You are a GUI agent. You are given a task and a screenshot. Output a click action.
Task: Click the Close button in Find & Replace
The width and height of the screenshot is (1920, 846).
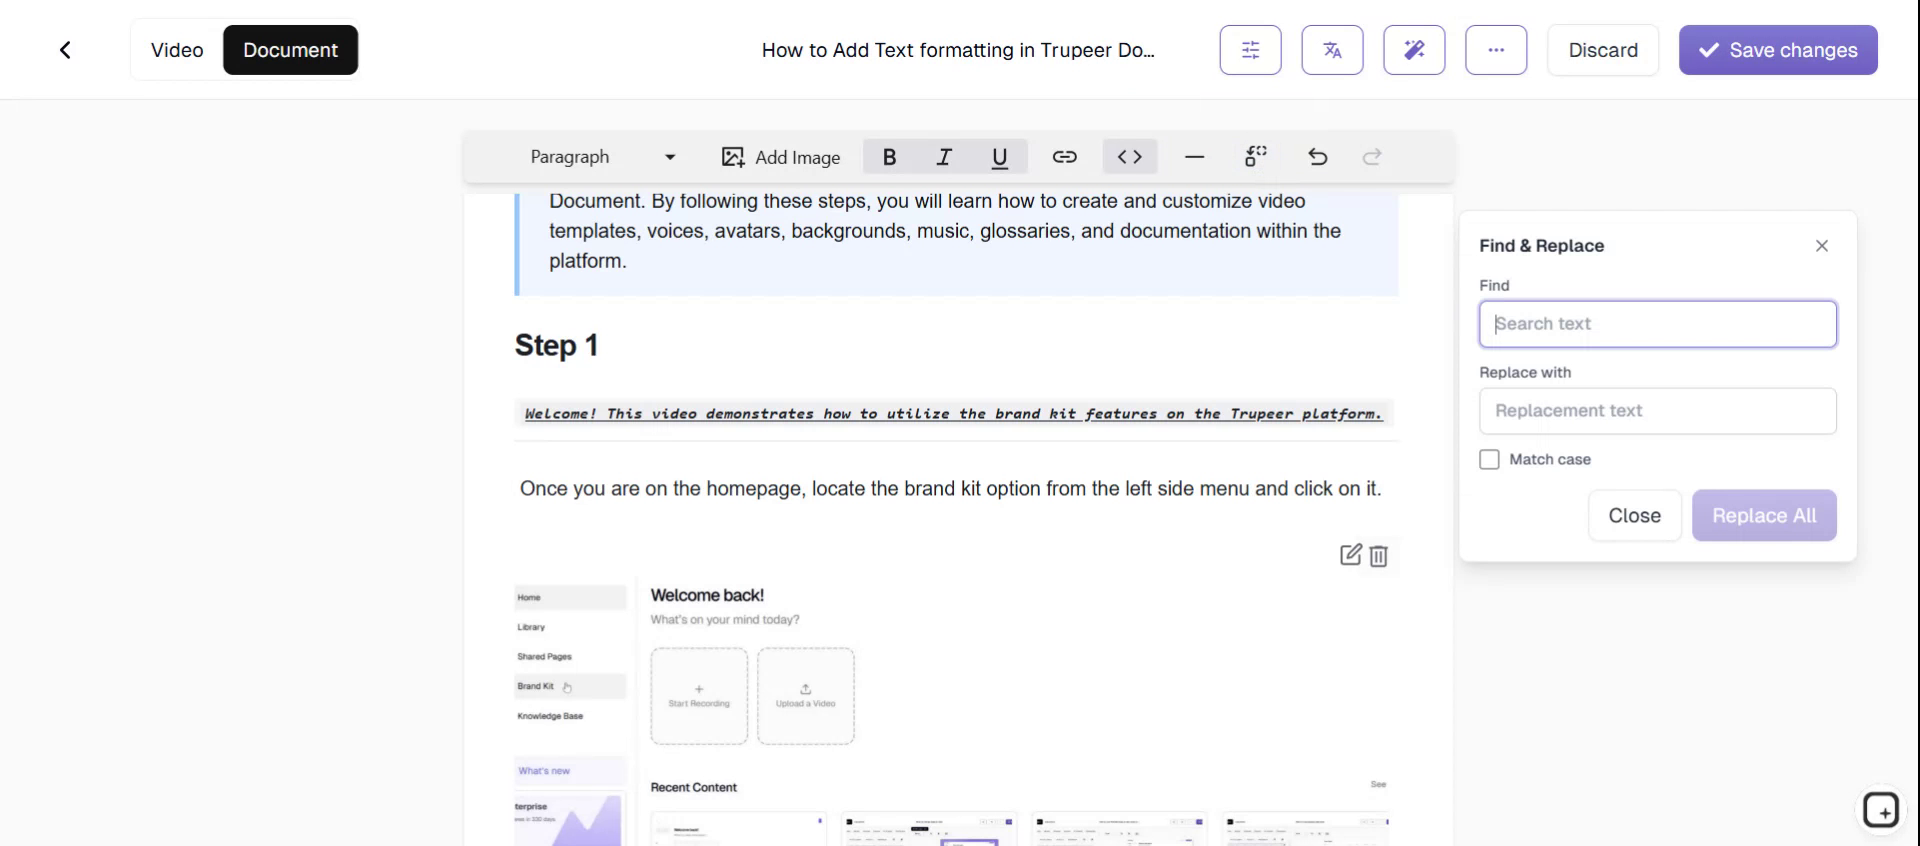[1634, 516]
